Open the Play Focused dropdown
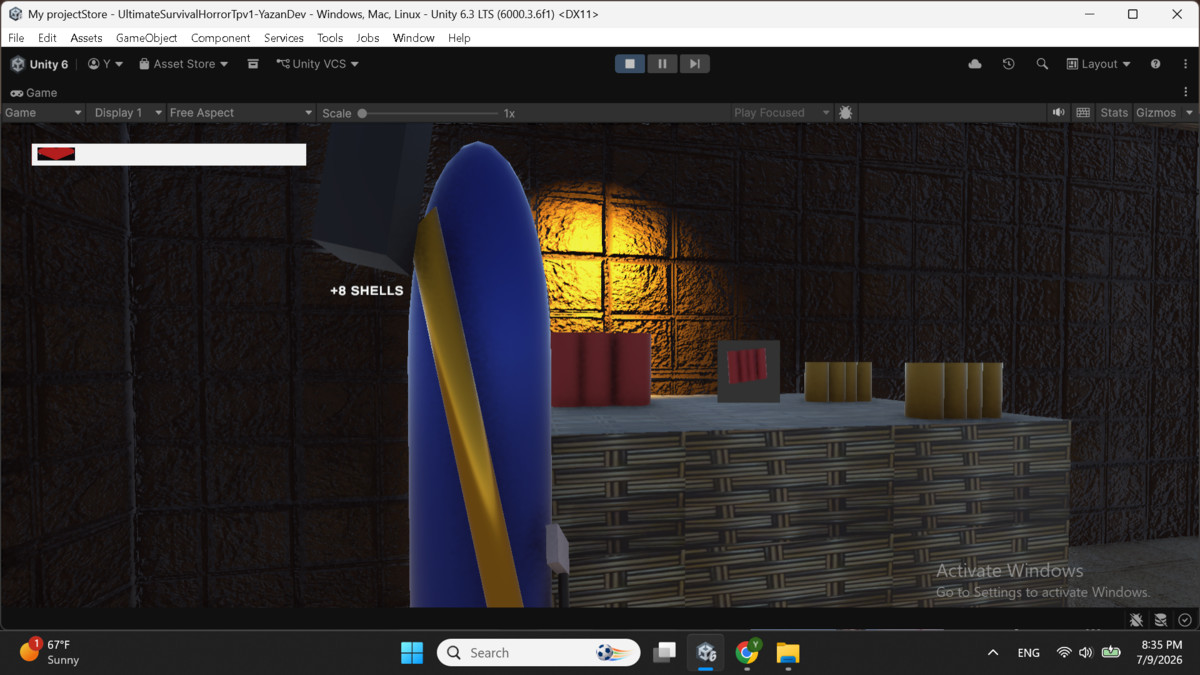This screenshot has width=1200, height=675. pos(781,113)
